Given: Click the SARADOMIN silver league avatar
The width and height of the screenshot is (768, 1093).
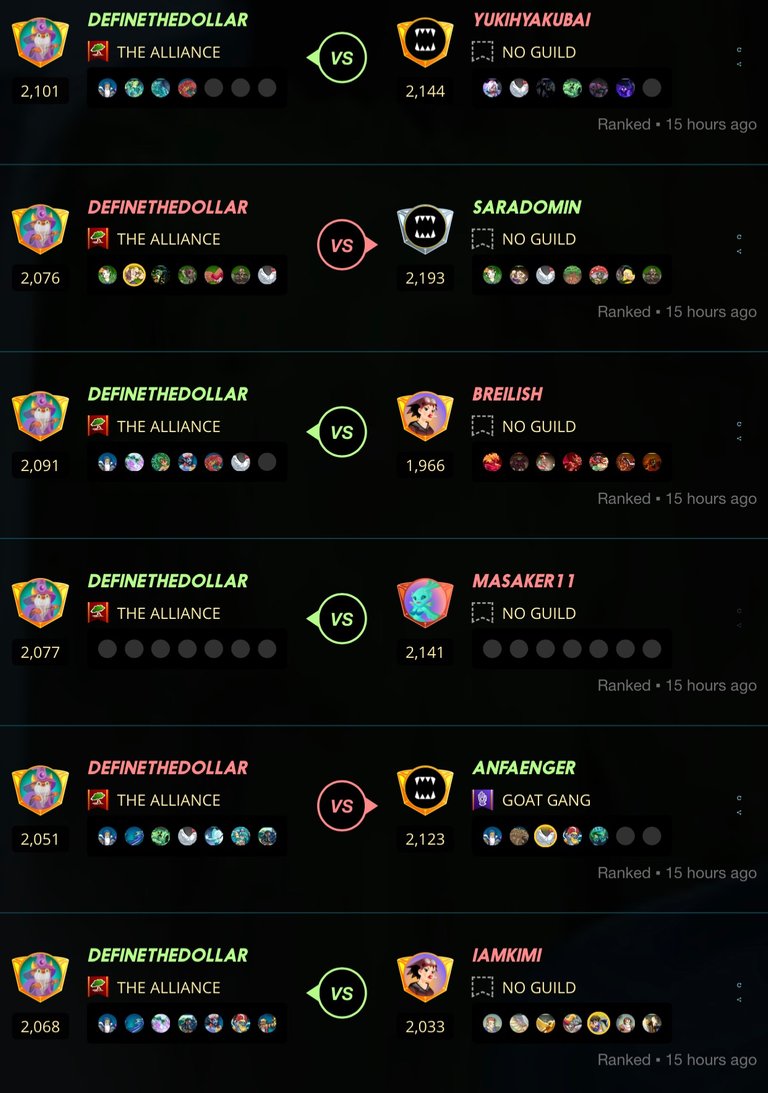Looking at the screenshot, I should (425, 229).
